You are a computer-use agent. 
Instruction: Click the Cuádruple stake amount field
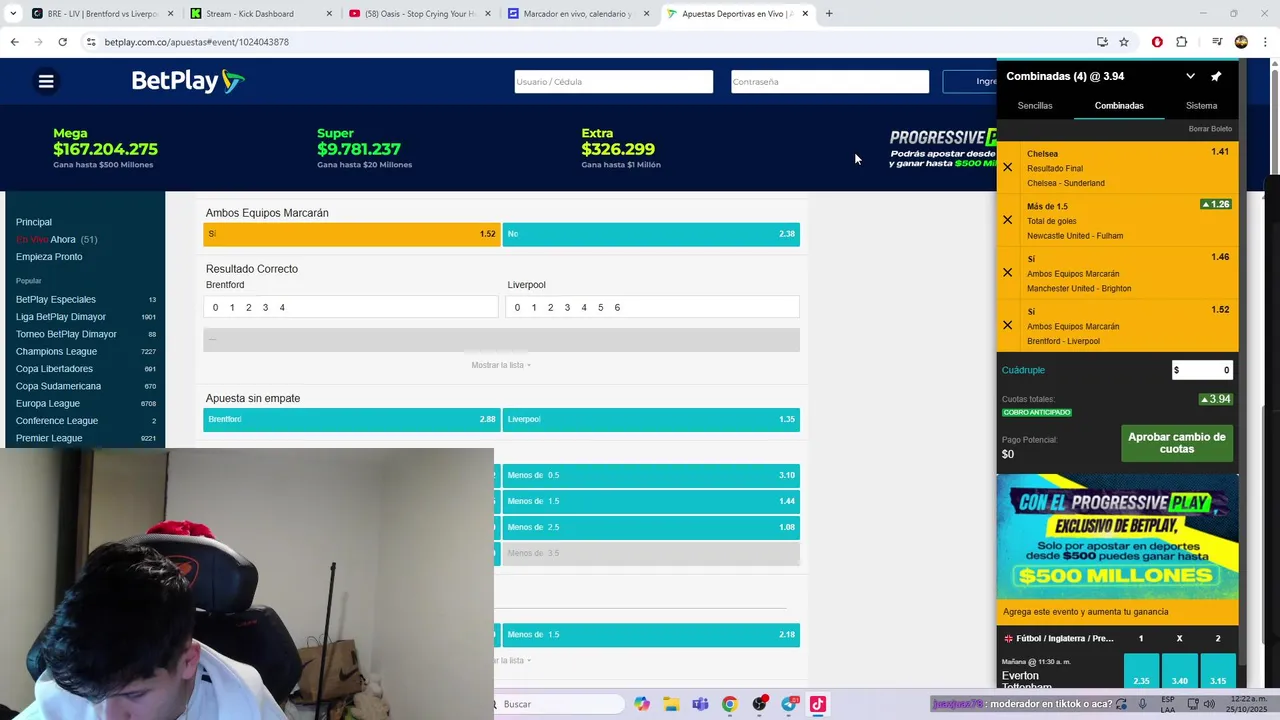point(1202,370)
